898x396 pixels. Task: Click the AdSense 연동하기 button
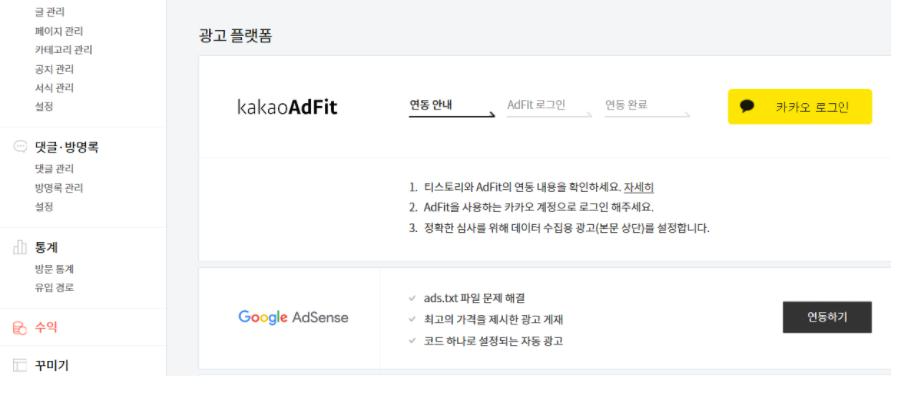827,317
